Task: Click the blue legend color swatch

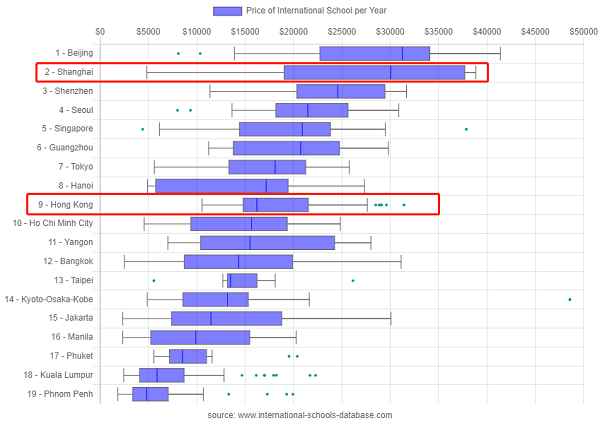Action: point(227,10)
